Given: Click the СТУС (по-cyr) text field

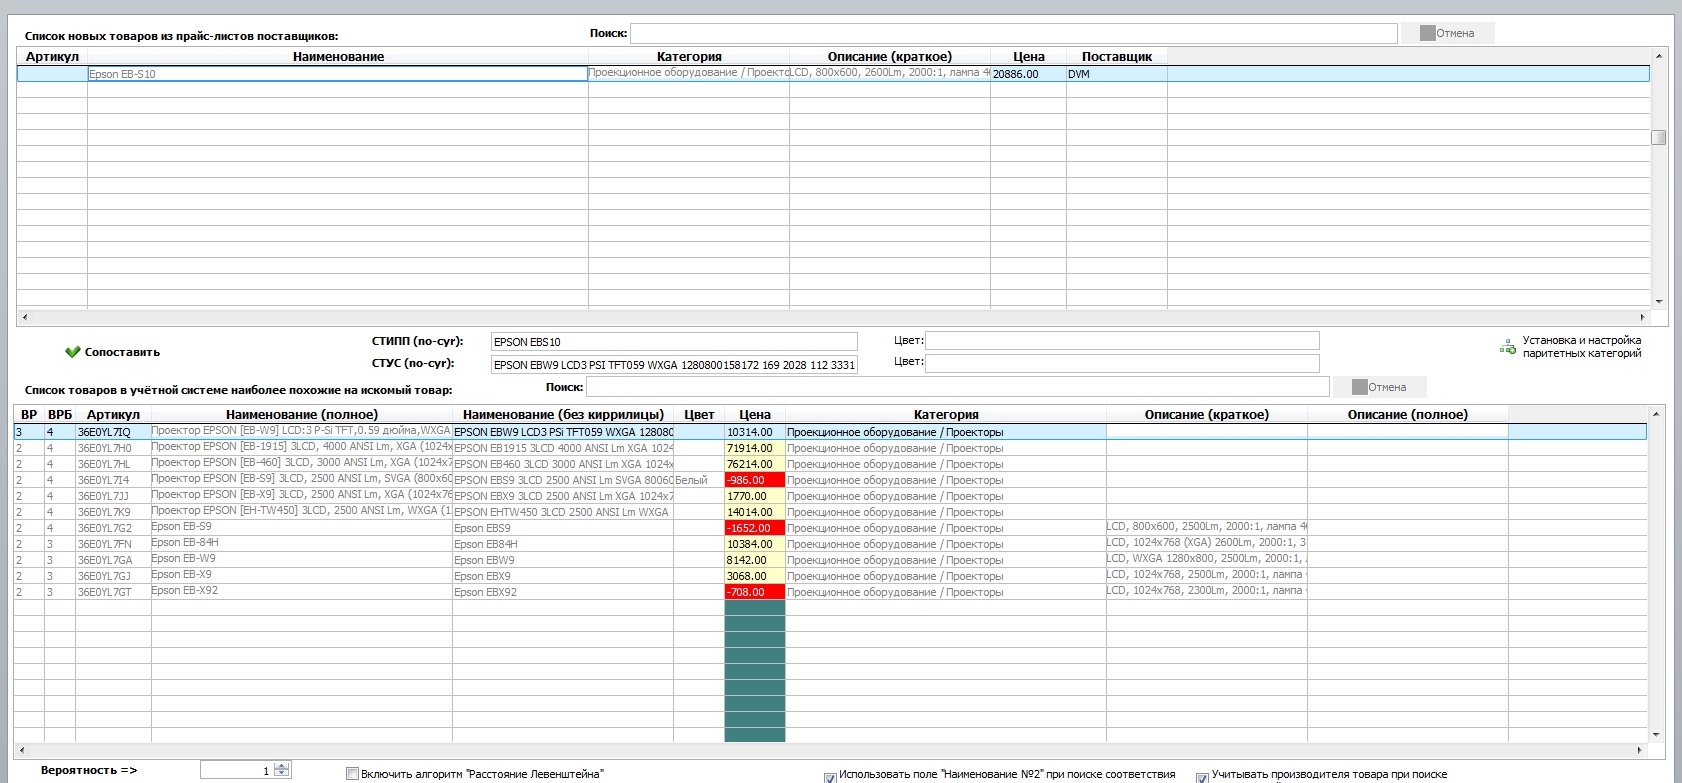Looking at the screenshot, I should (674, 364).
